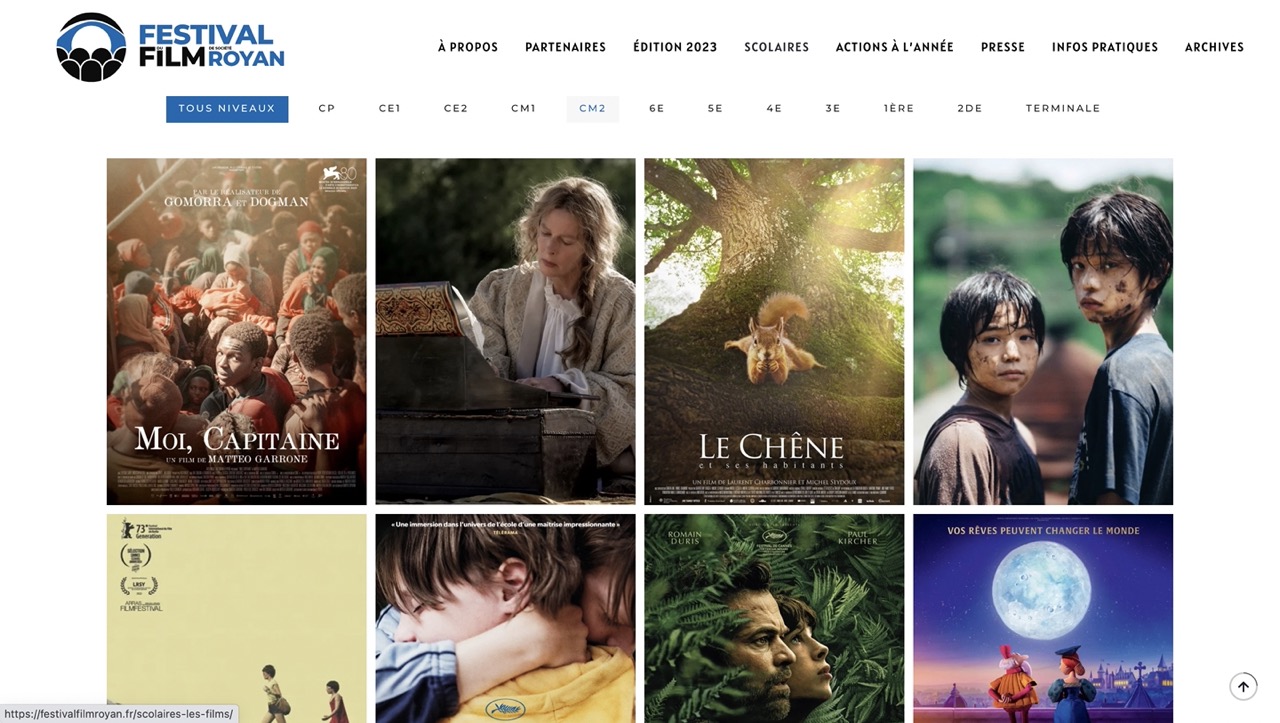
Task: Open the moon poster with Vos rêves text
Action: point(1043,618)
